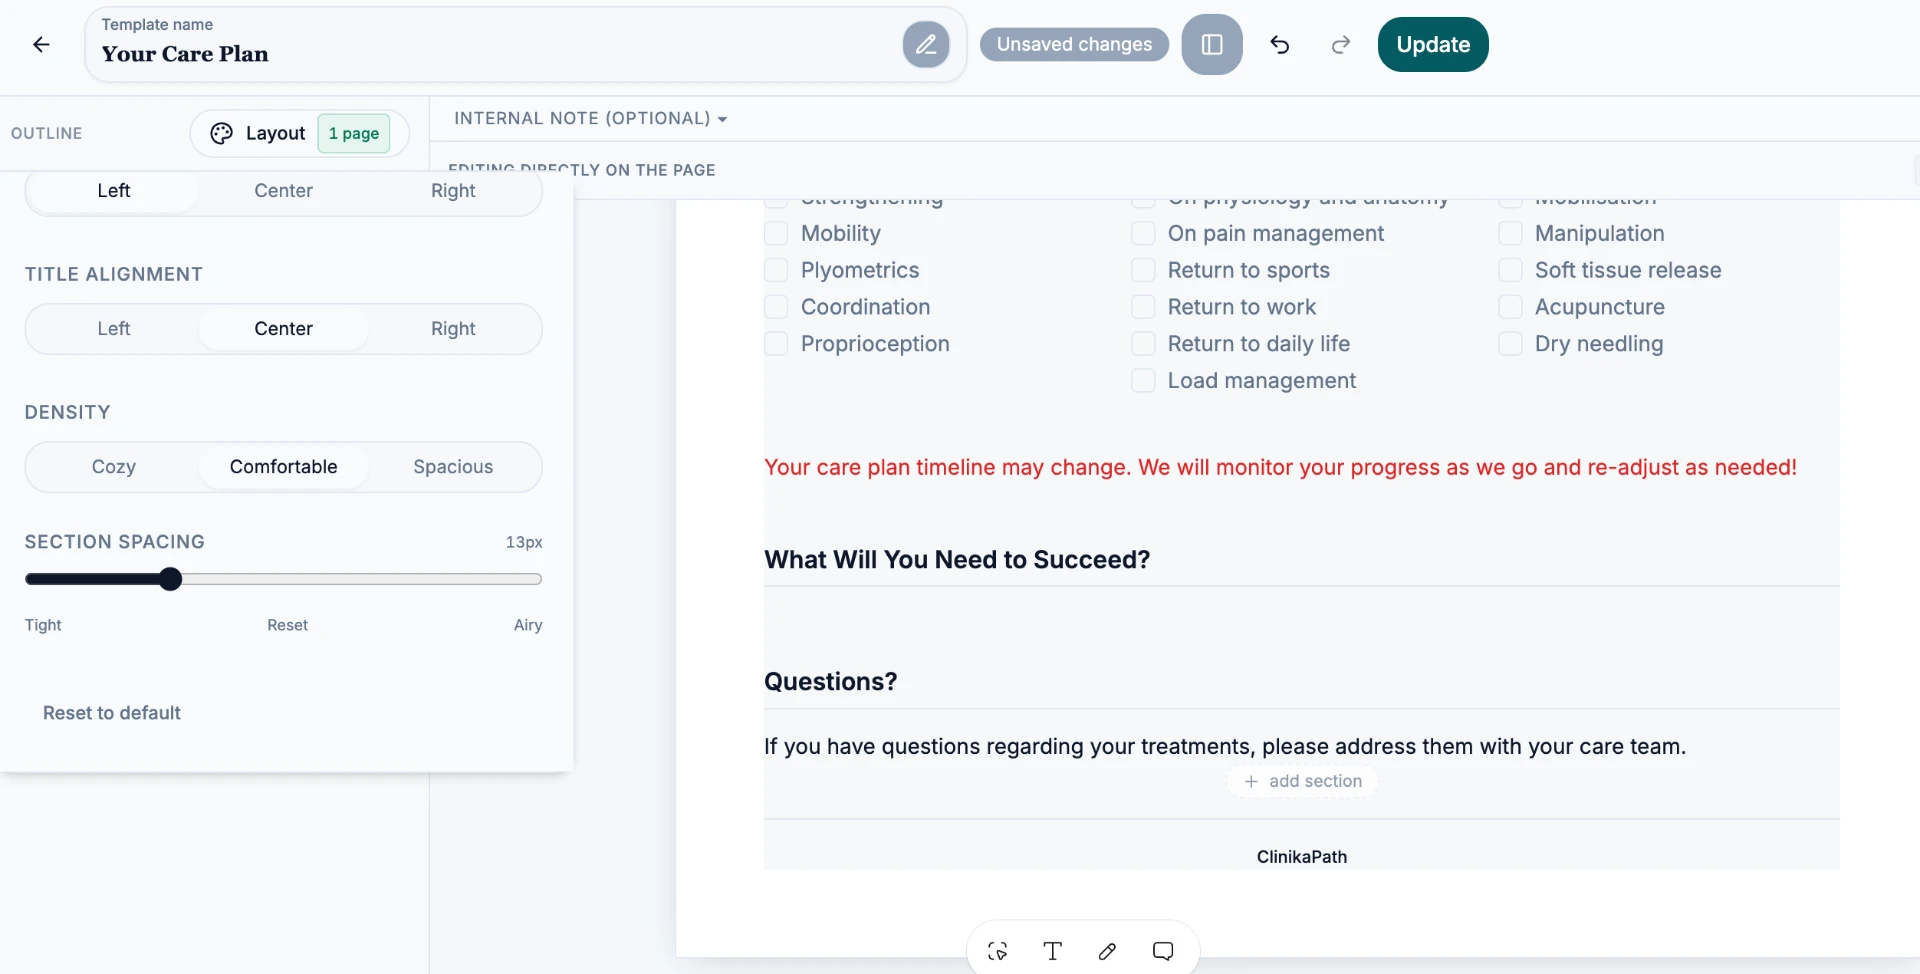Click the red care plan timeline notice
The width and height of the screenshot is (1920, 974).
1280,467
